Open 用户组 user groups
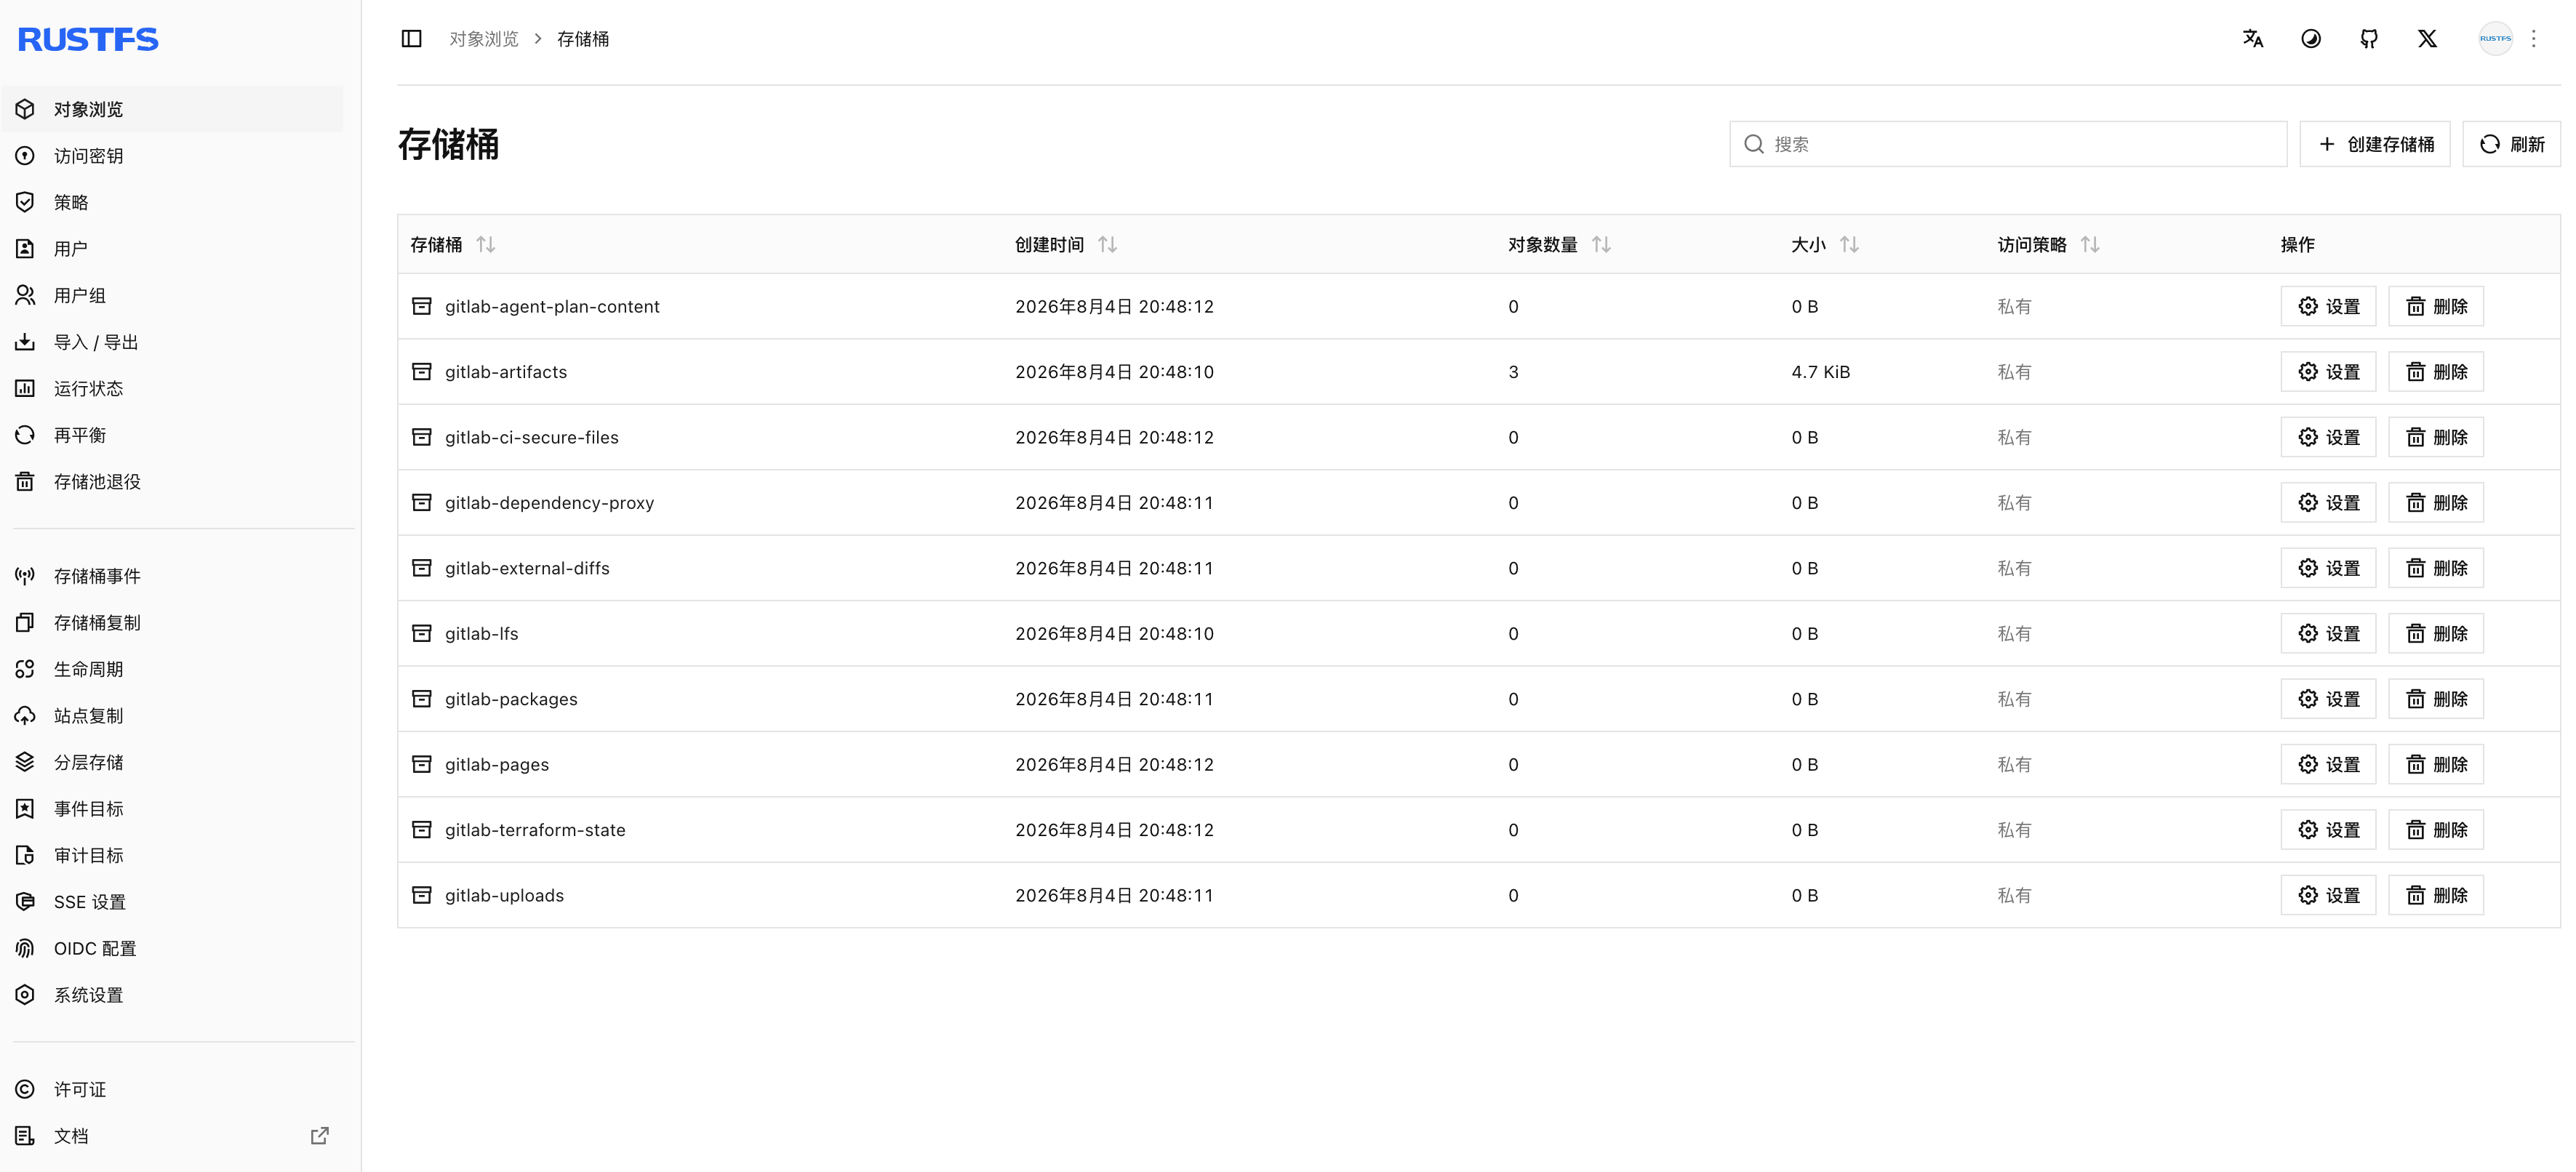 [172, 295]
